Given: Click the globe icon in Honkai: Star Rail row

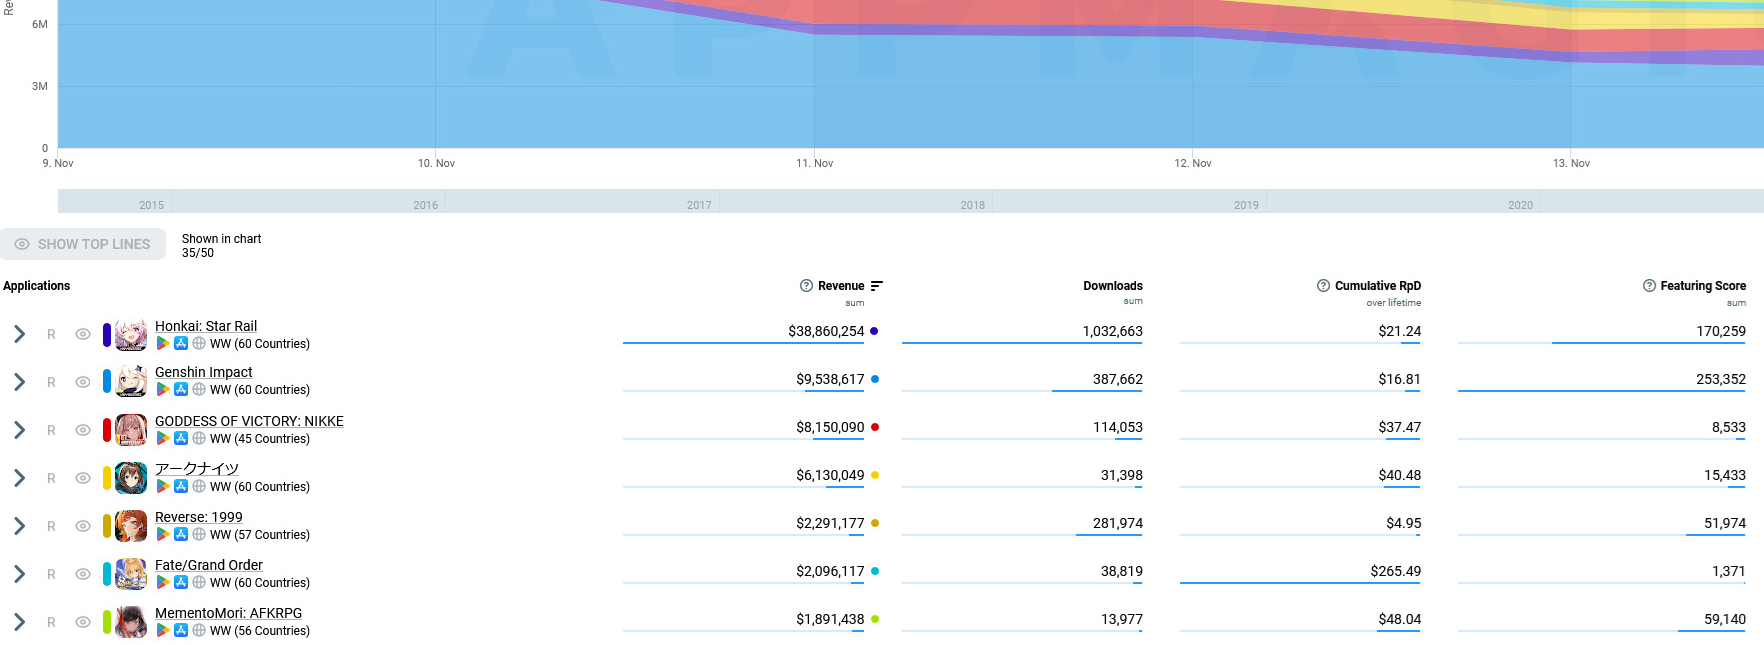Looking at the screenshot, I should (199, 343).
